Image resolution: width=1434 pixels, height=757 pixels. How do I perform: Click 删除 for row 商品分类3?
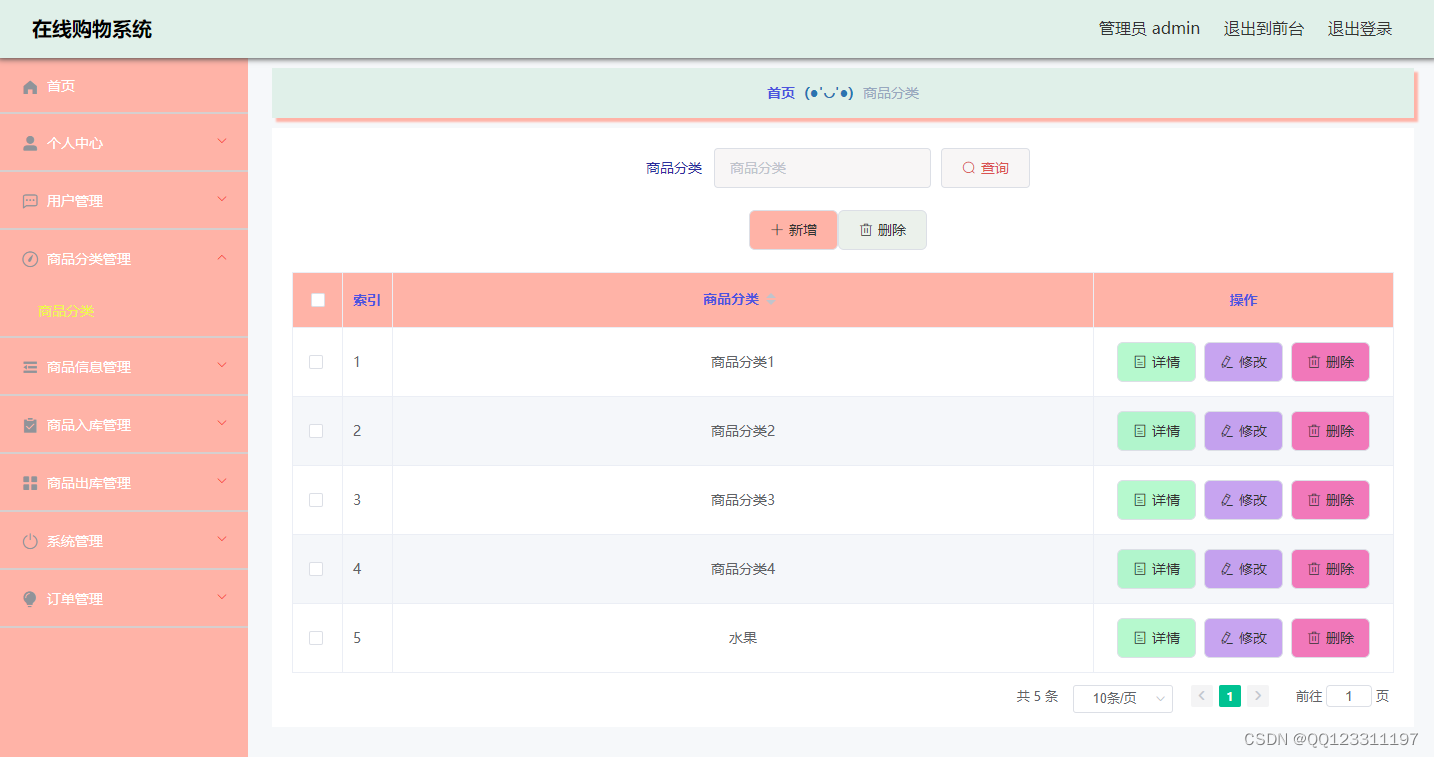tap(1330, 500)
